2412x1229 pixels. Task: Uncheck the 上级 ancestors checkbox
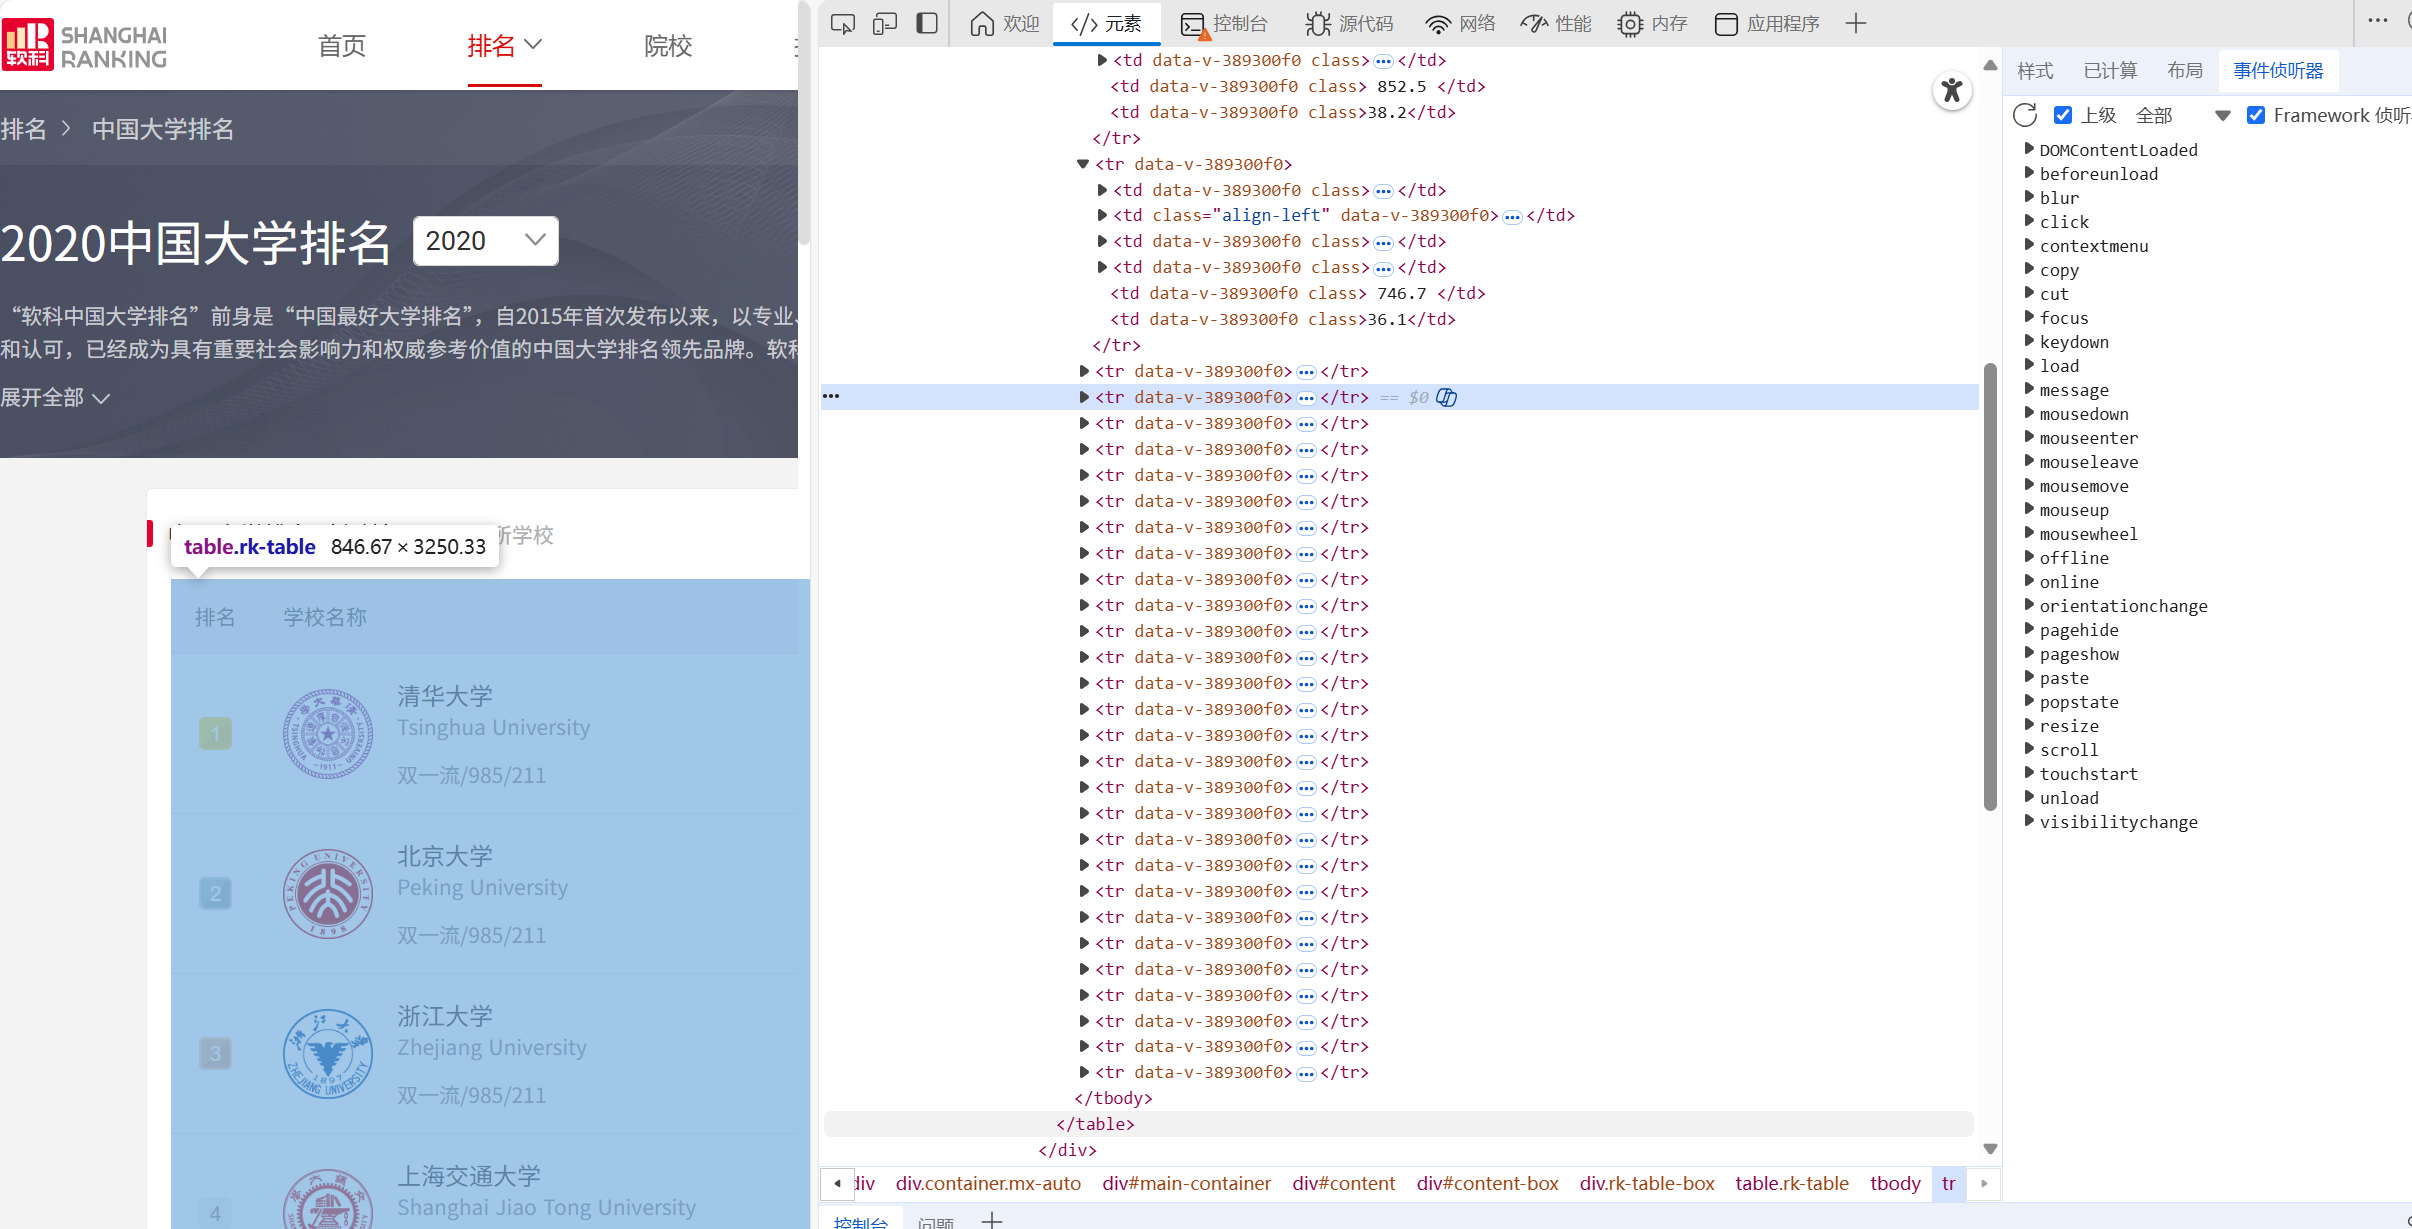pos(2063,115)
